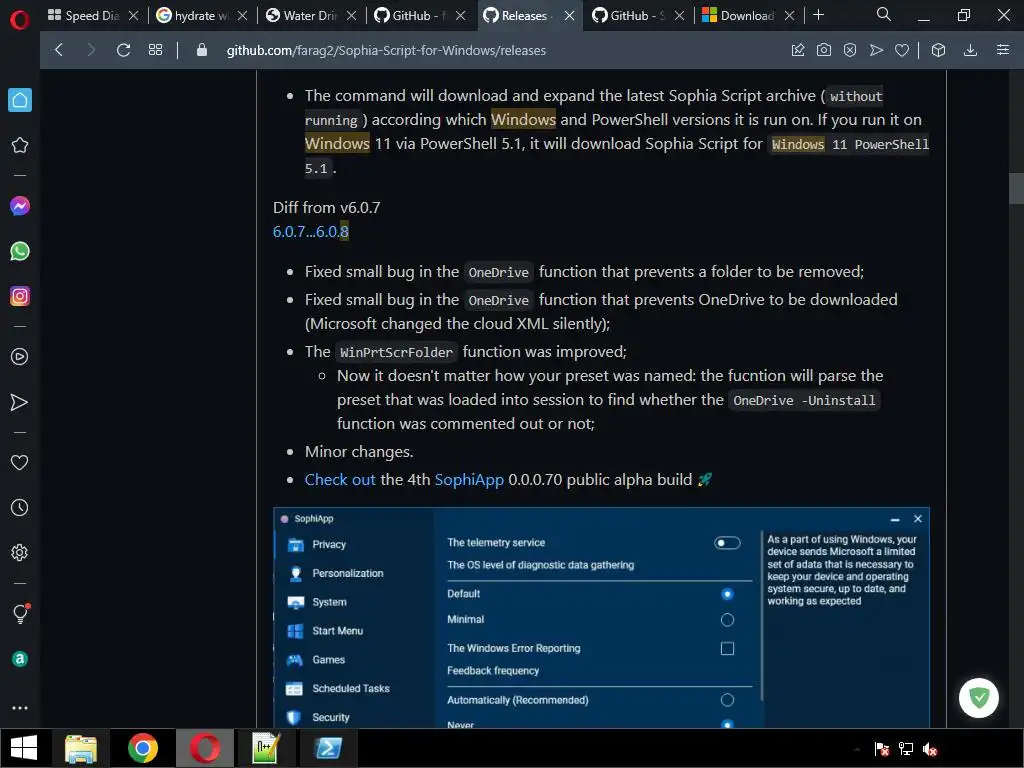Reload the GitHub releases page
This screenshot has width=1024, height=768.
[123, 50]
